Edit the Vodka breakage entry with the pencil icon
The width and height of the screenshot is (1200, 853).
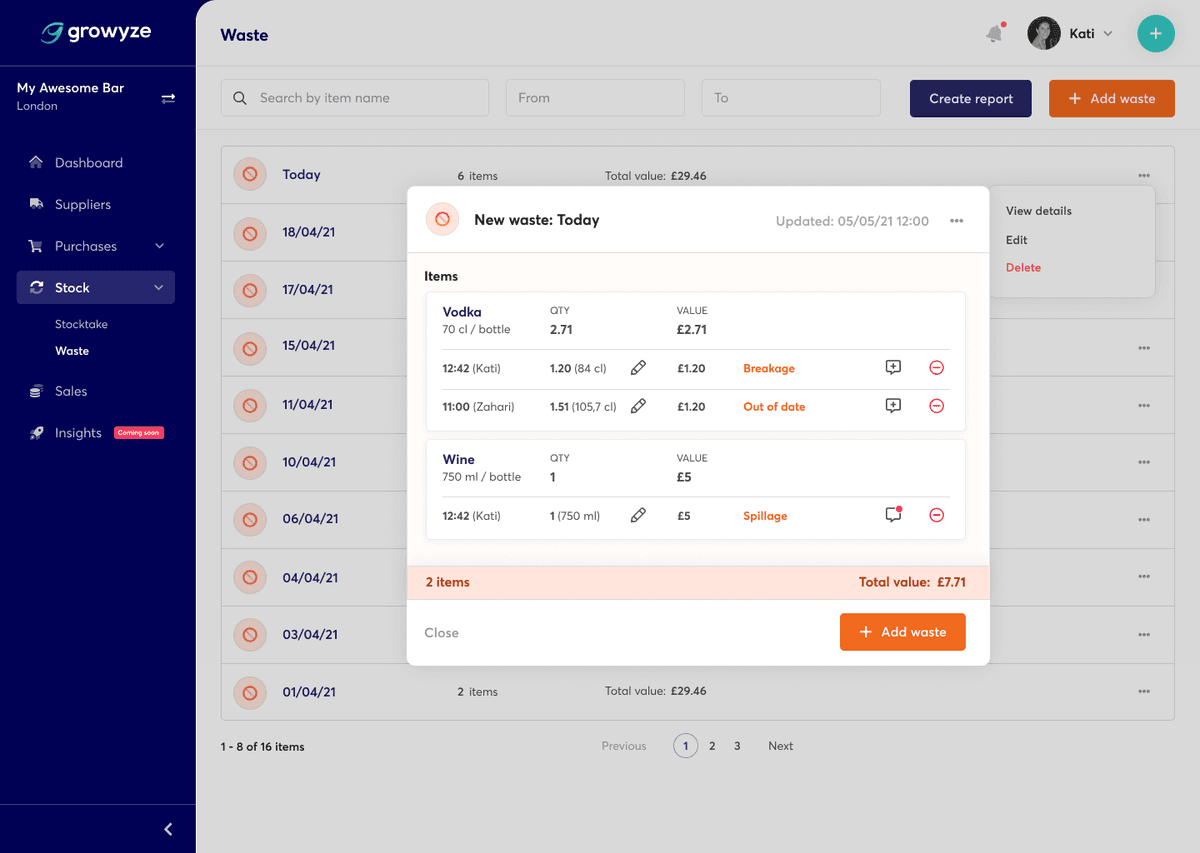click(639, 368)
